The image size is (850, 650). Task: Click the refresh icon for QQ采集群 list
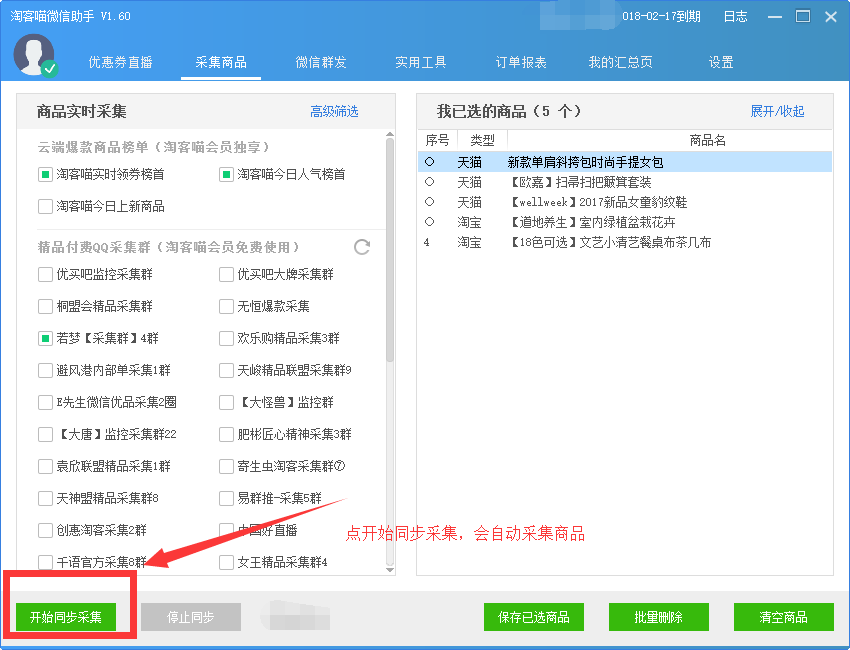tap(362, 247)
